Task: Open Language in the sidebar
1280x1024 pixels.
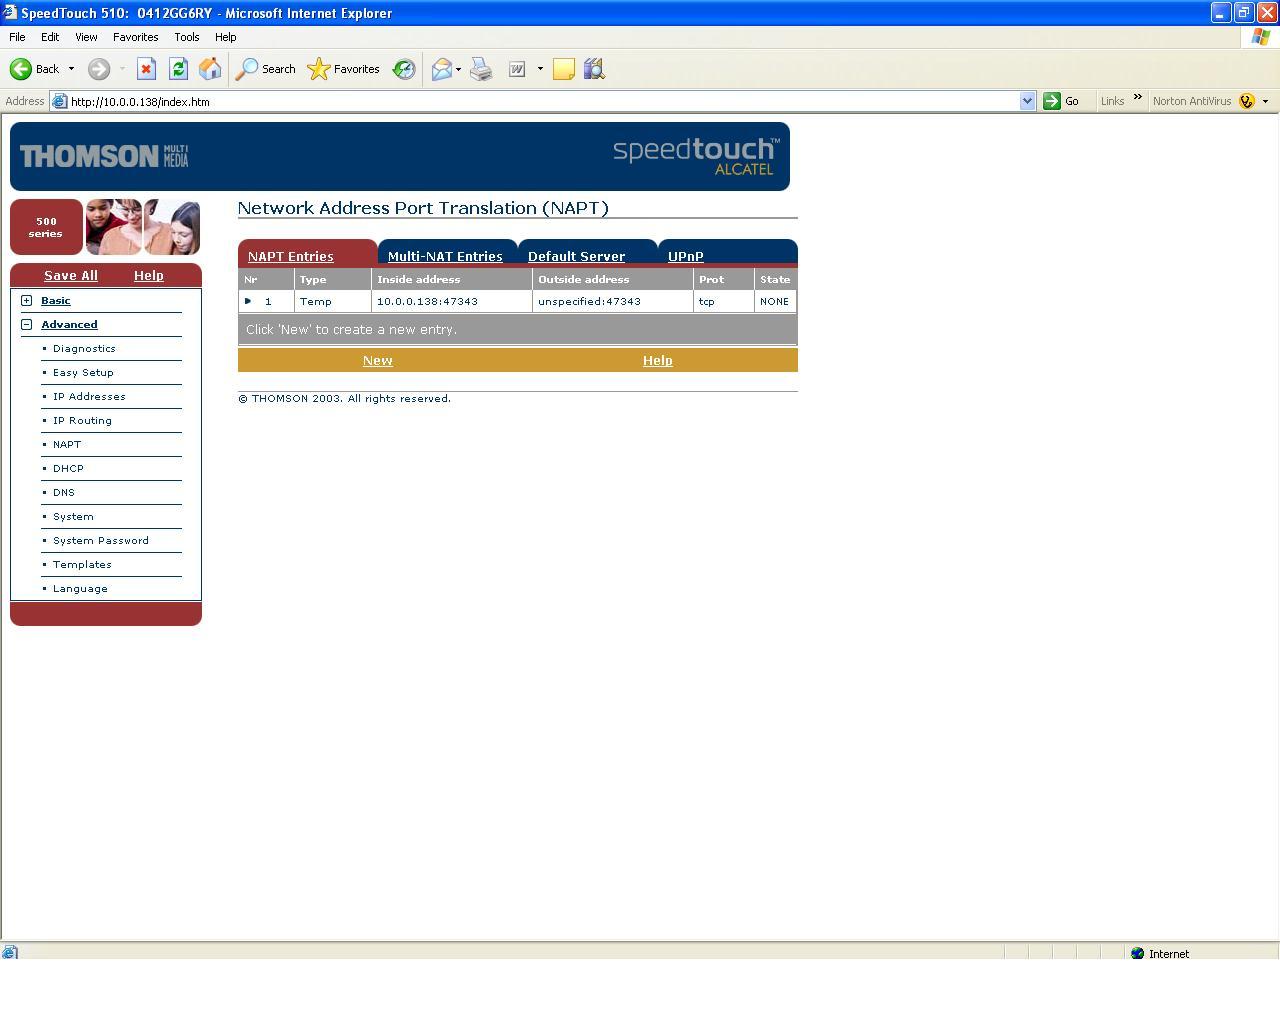Action: click(x=80, y=588)
